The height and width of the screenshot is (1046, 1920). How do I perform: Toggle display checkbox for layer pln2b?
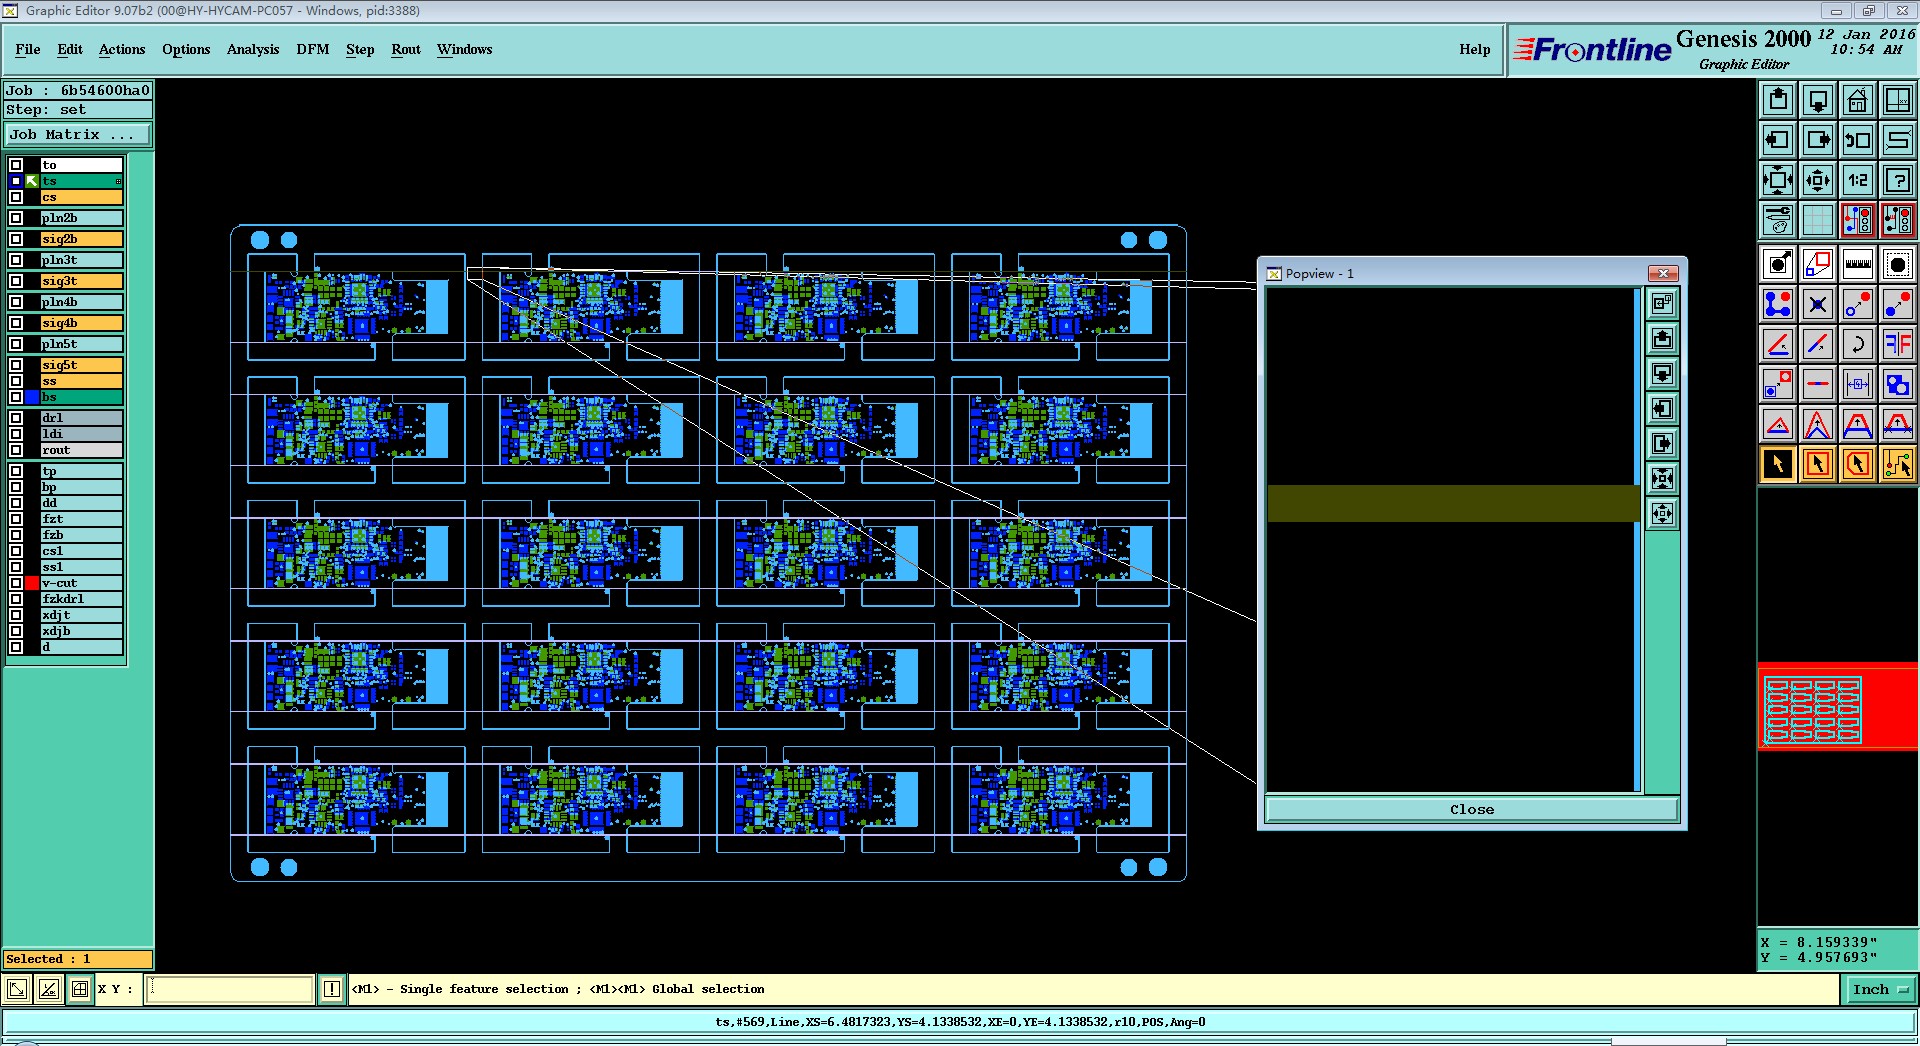[x=16, y=218]
